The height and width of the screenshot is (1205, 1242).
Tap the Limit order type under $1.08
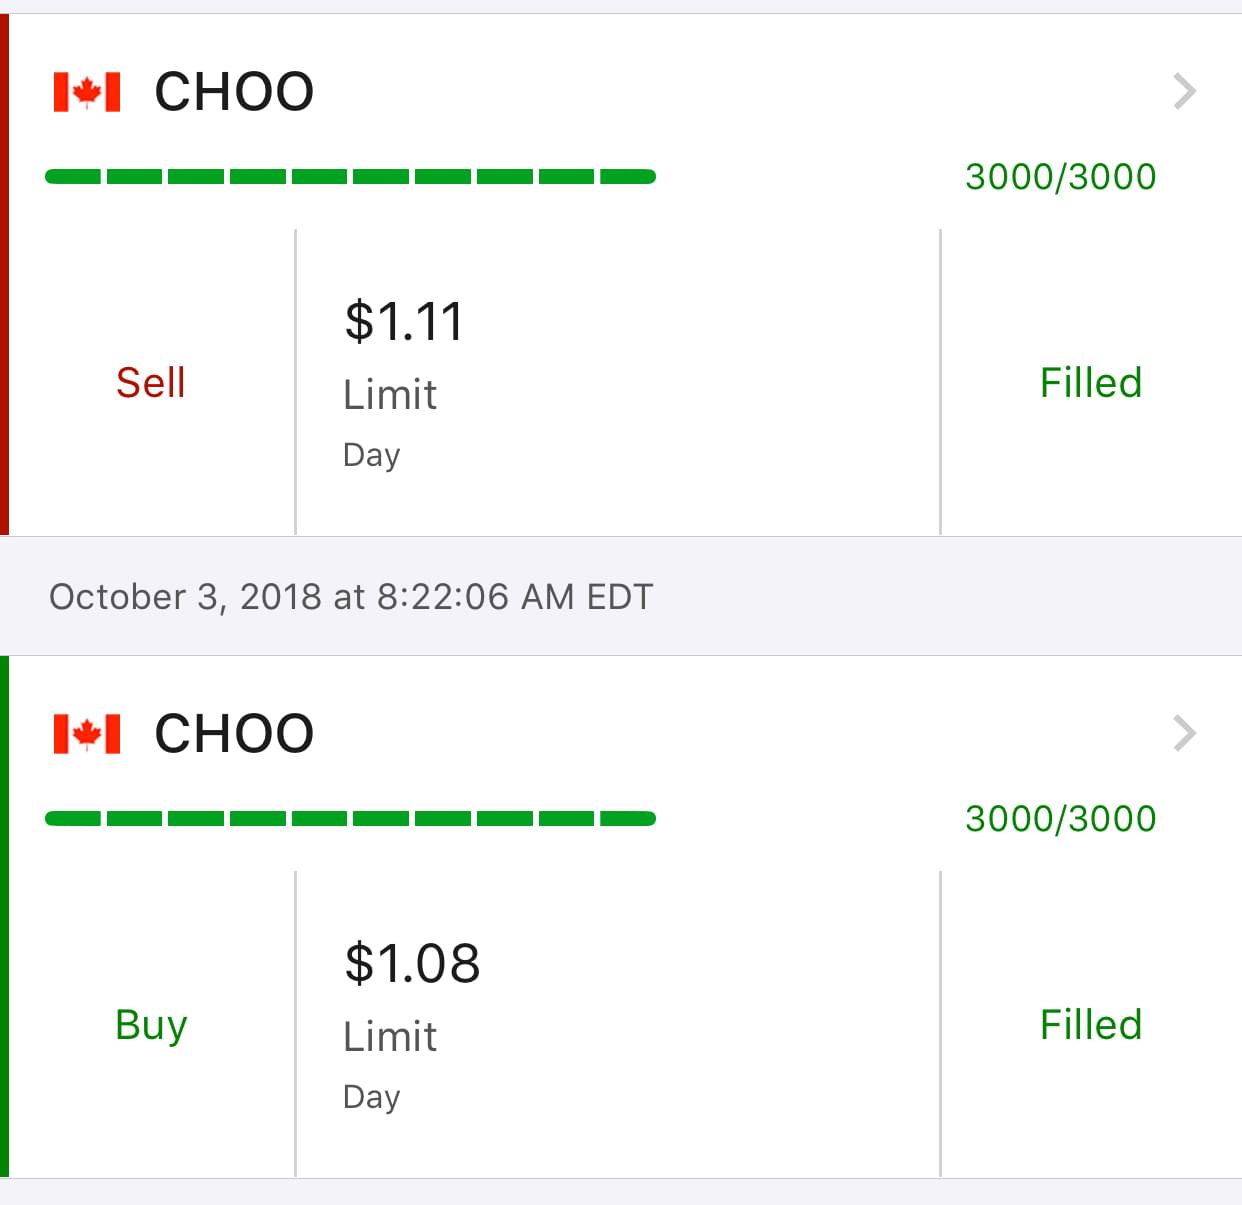(x=390, y=1037)
